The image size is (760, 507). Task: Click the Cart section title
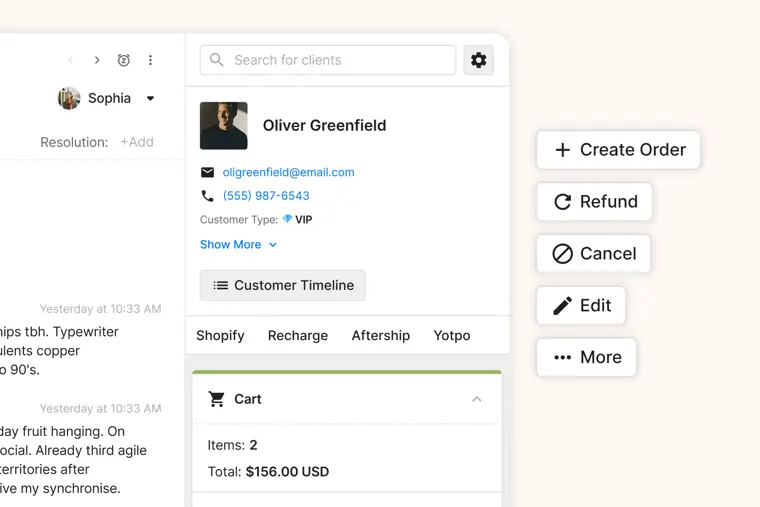point(248,399)
